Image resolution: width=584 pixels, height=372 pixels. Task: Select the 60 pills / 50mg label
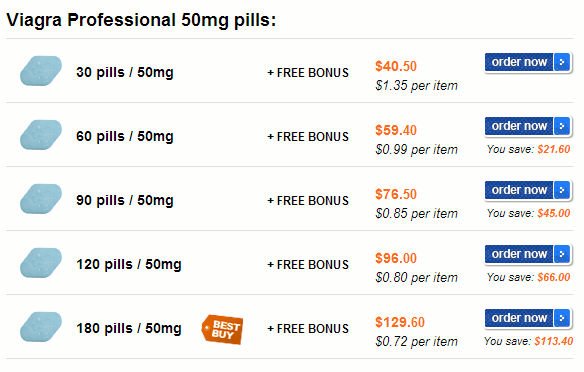coord(125,136)
